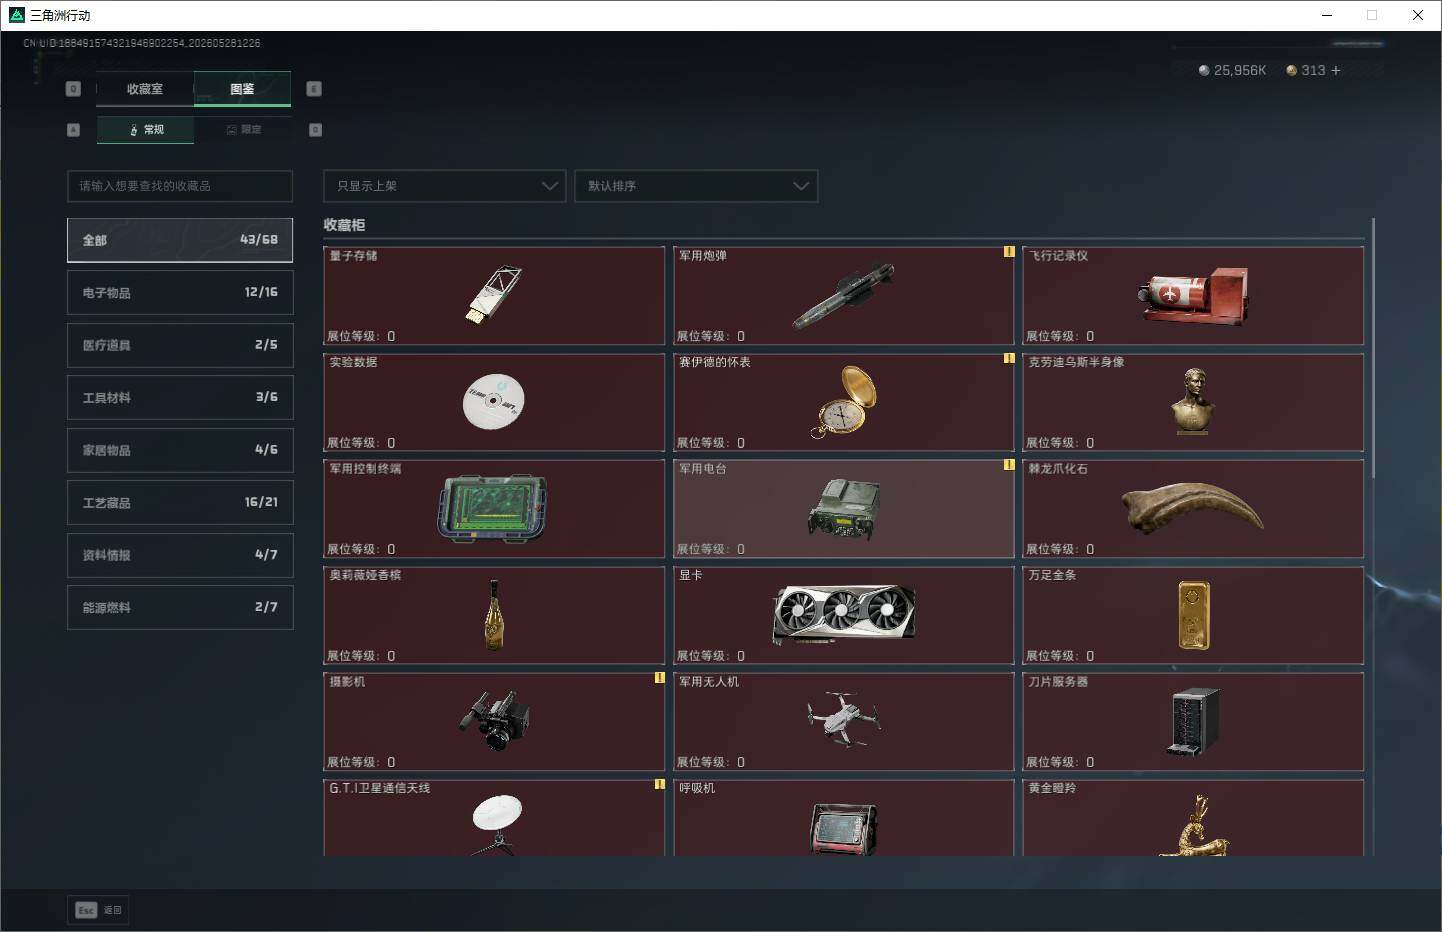The height and width of the screenshot is (932, 1442).
Task: Click the alert badge on 摄影机 card
Action: 659,678
